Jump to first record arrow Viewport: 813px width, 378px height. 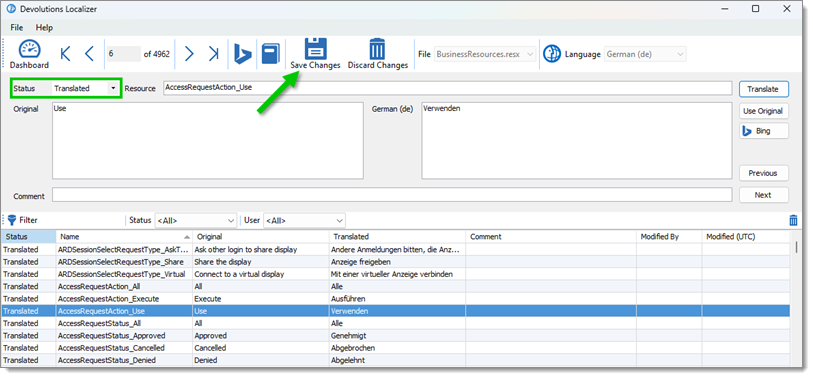pyautogui.click(x=65, y=53)
